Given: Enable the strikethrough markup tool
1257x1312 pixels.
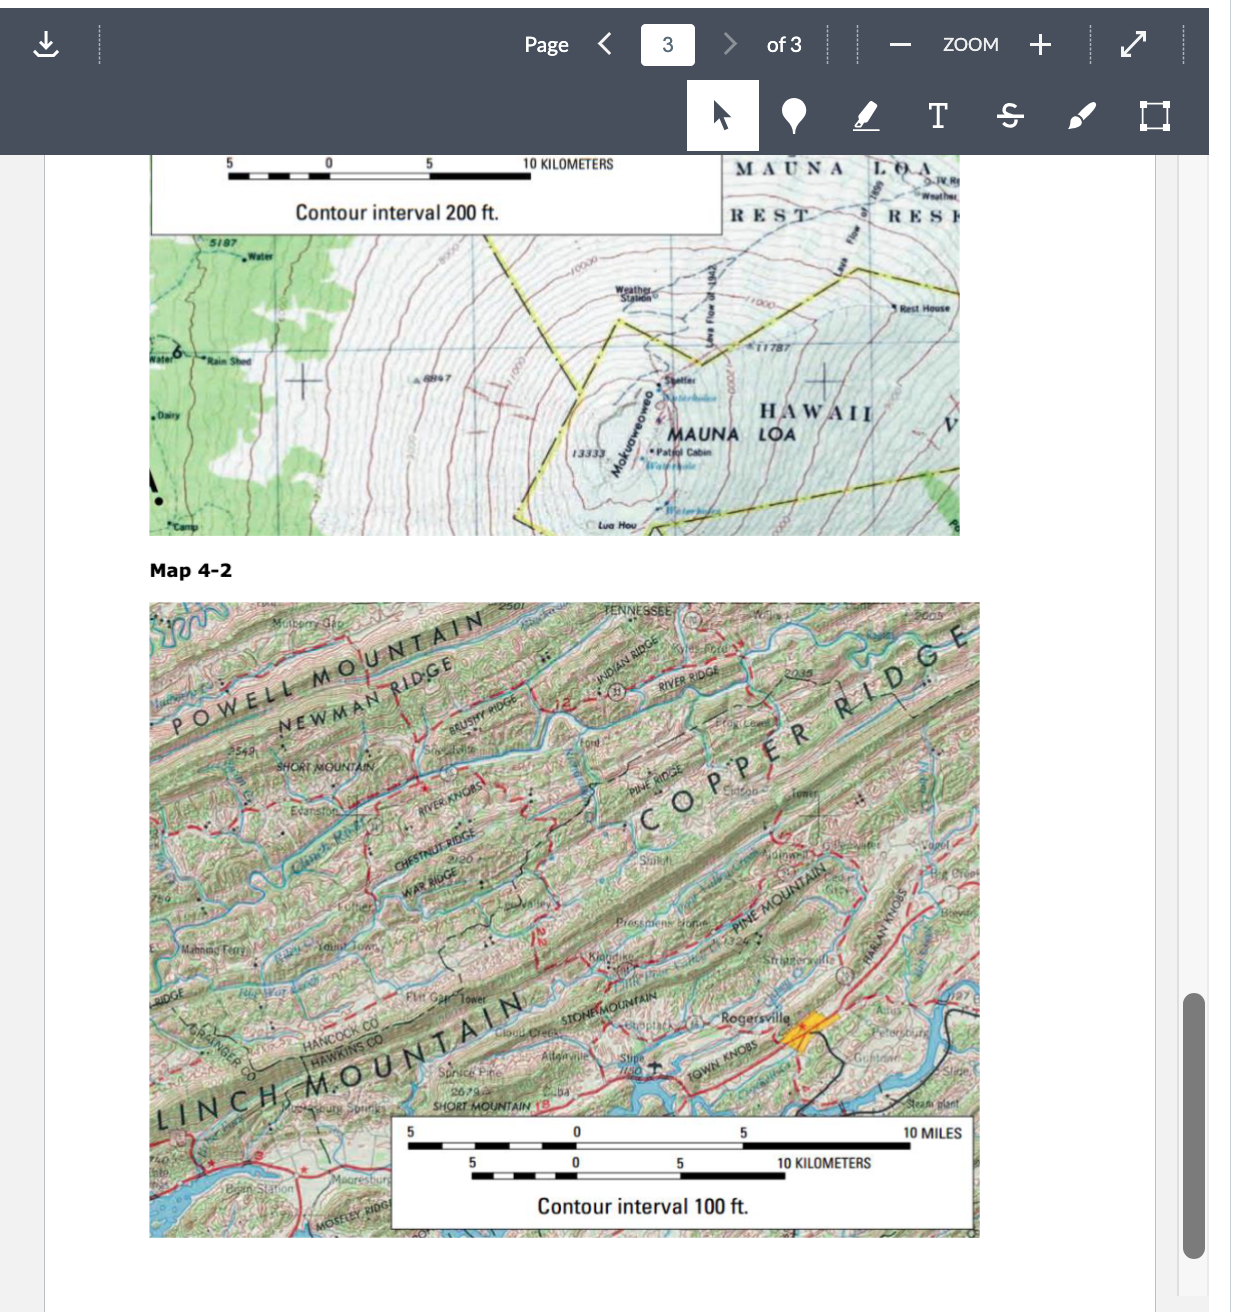Looking at the screenshot, I should (x=1009, y=116).
